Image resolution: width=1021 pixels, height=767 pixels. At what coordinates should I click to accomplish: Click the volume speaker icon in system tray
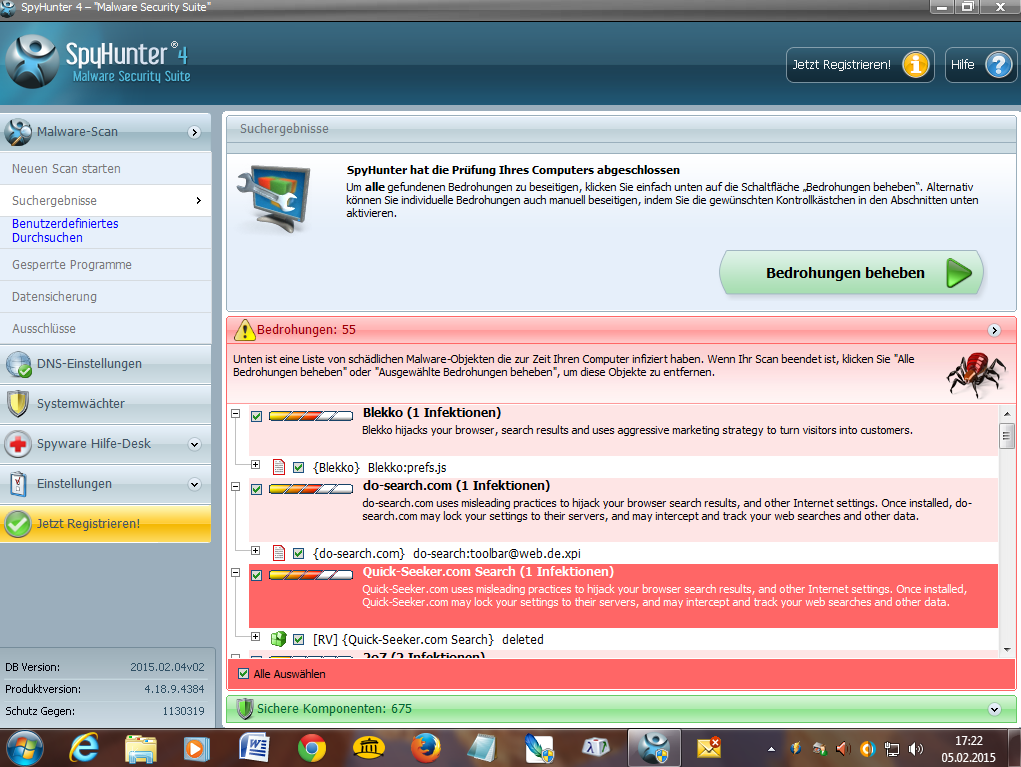coord(916,749)
